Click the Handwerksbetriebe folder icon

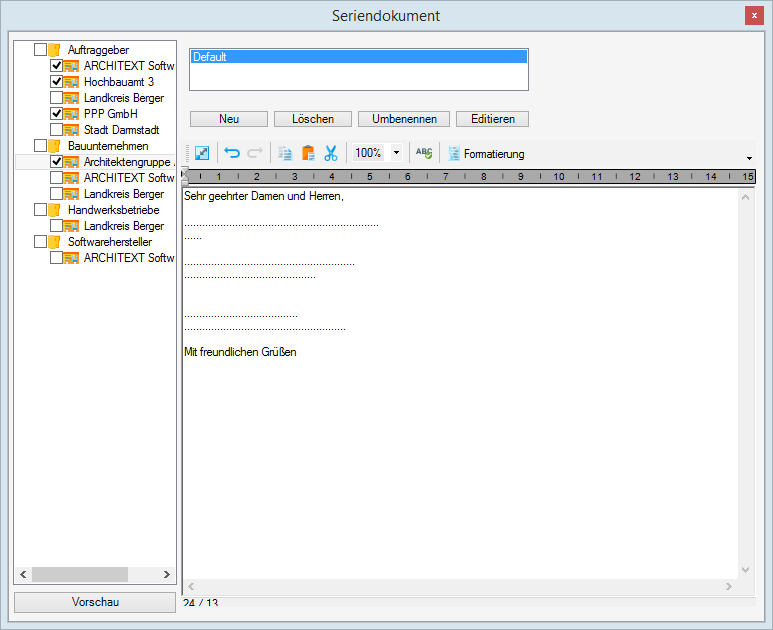click(x=54, y=210)
